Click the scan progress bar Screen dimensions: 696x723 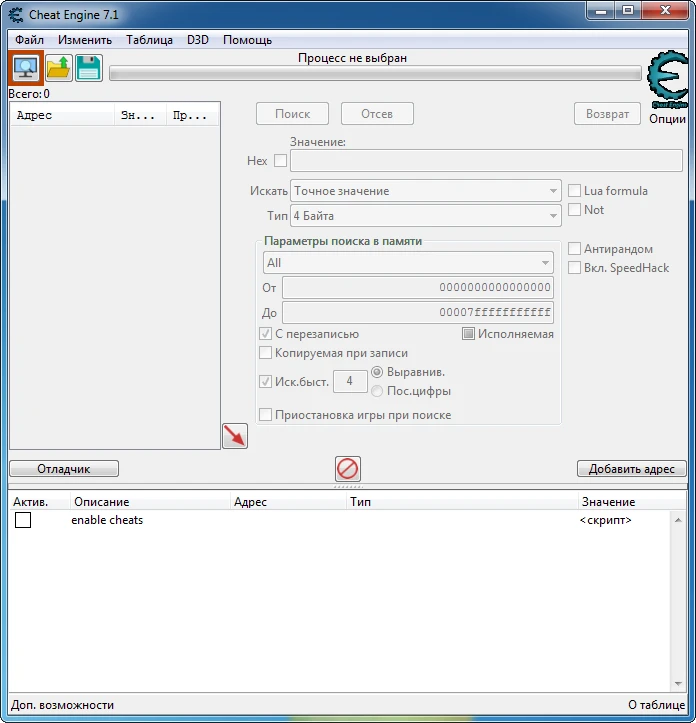(375, 73)
